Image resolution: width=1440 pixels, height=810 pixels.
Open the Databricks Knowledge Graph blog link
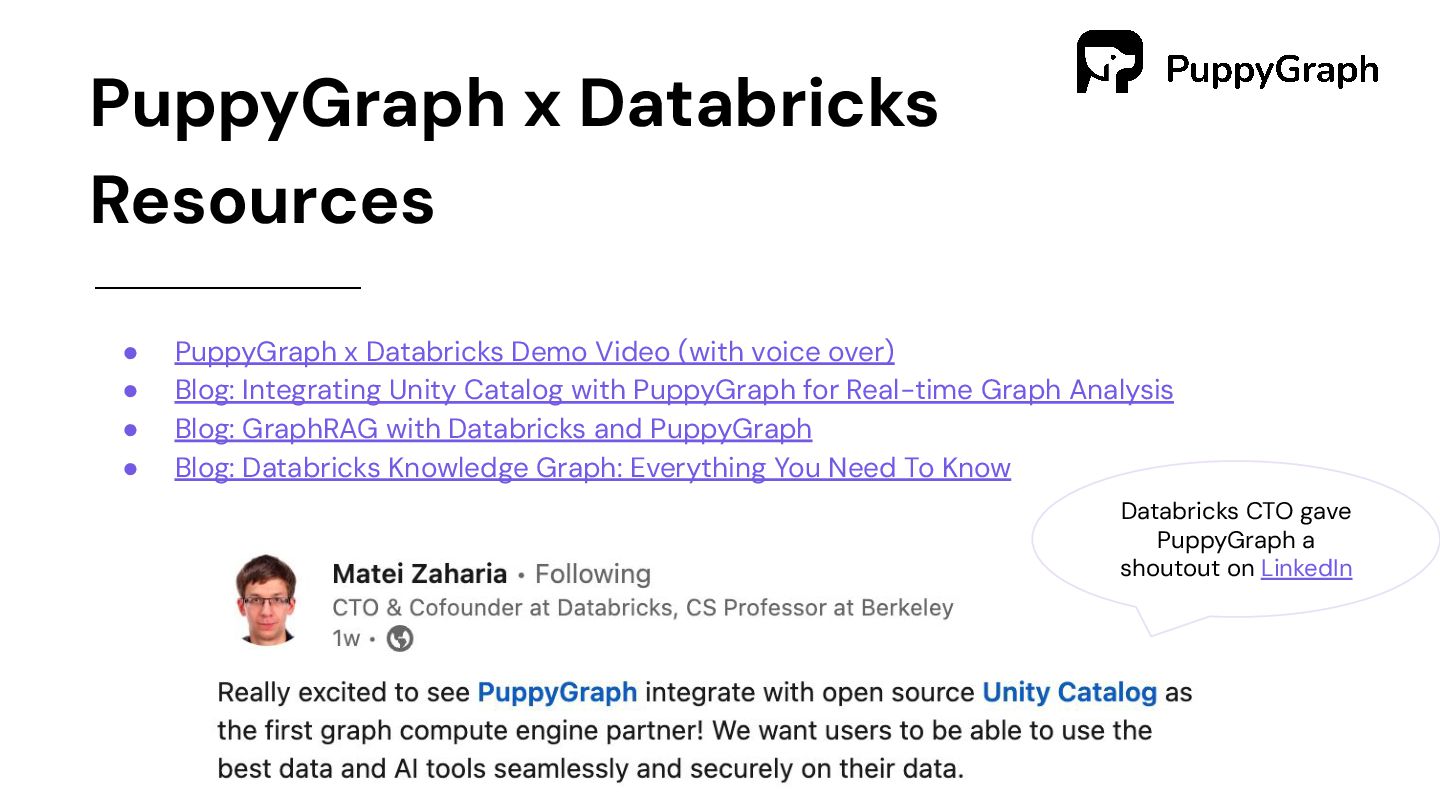click(x=592, y=468)
